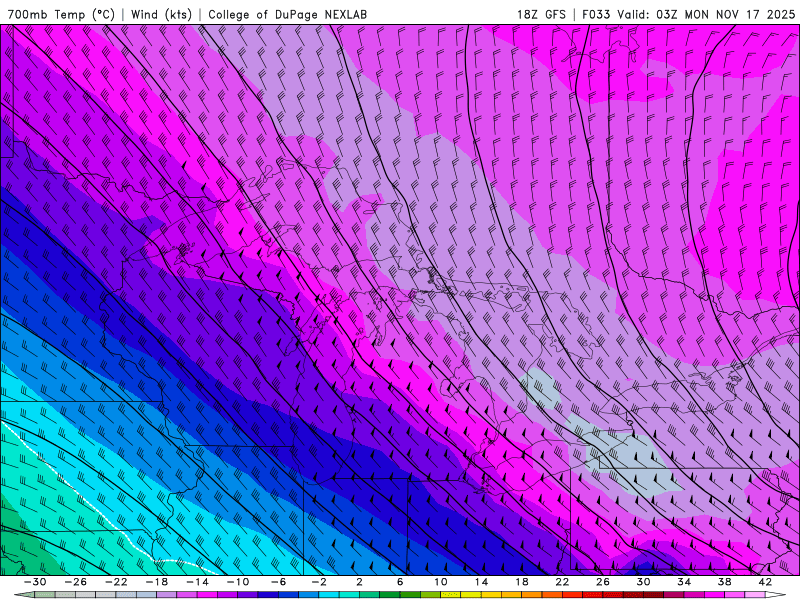The width and height of the screenshot is (800, 600).
Task: Click the F033 forecast hour text
Action: 596,15
